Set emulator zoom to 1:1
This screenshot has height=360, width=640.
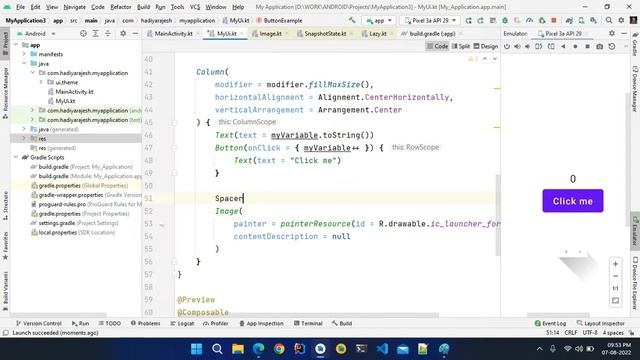(616, 289)
